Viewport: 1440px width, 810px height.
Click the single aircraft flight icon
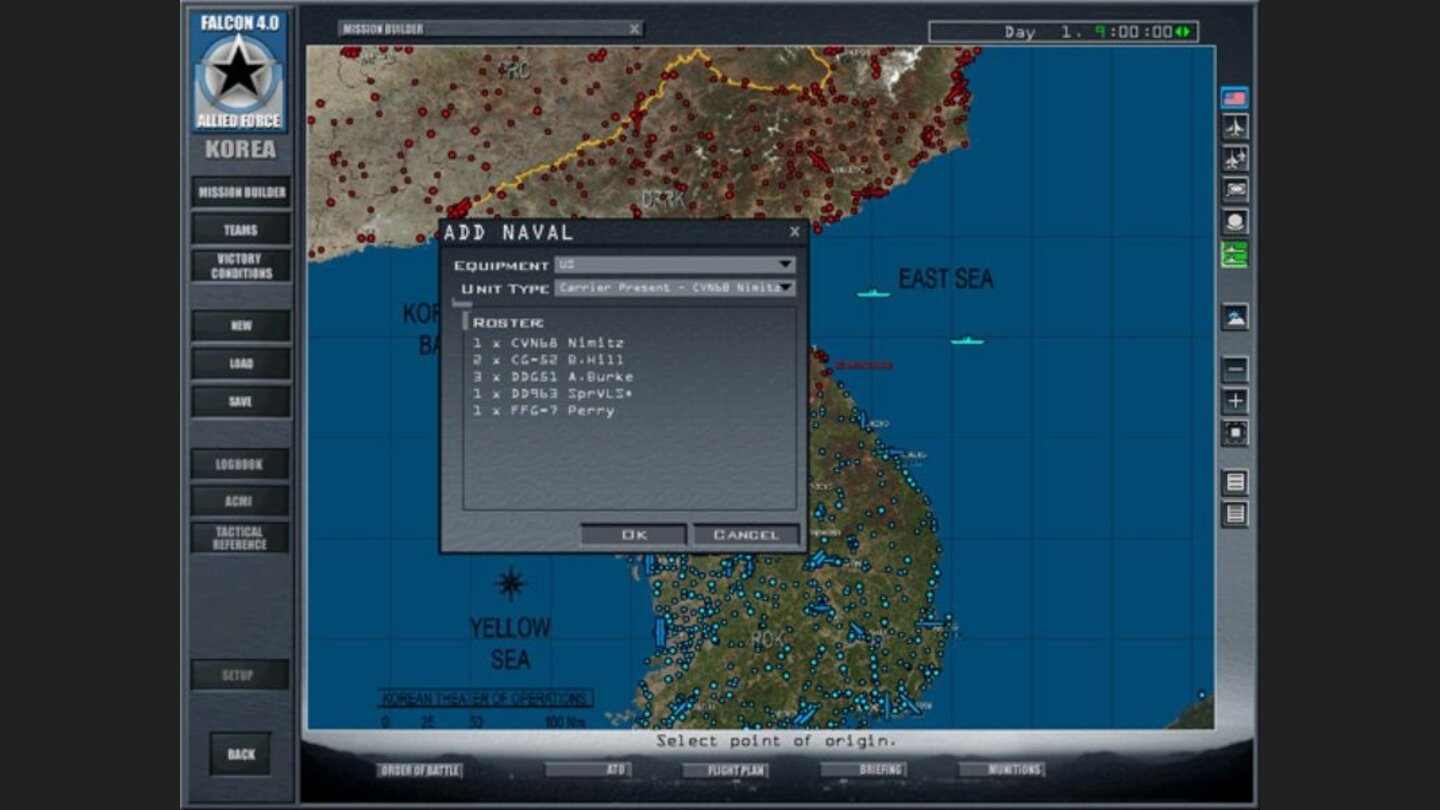point(1235,127)
